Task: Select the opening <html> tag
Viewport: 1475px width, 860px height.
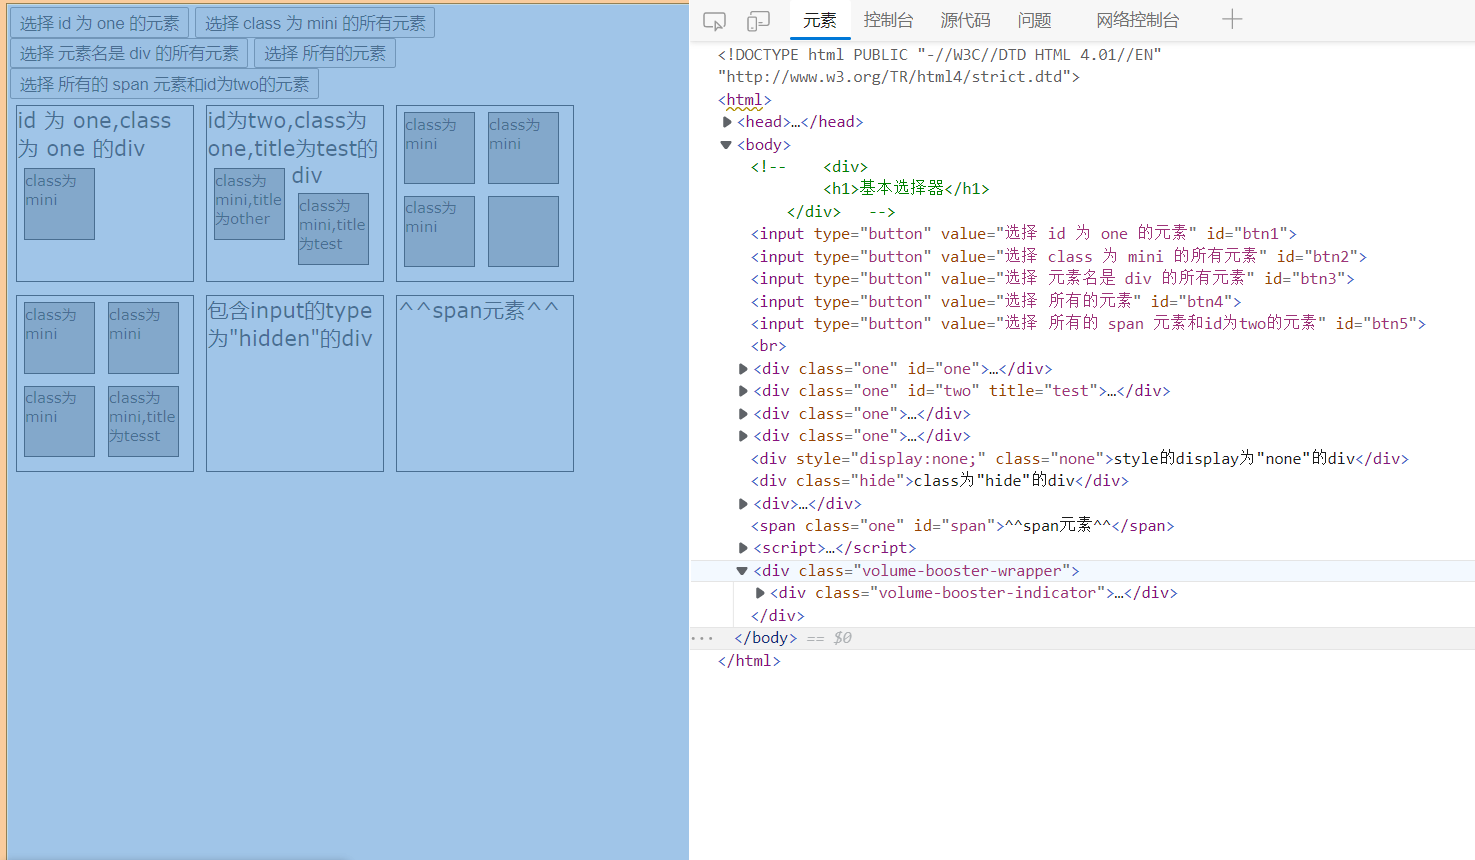Action: 745,100
